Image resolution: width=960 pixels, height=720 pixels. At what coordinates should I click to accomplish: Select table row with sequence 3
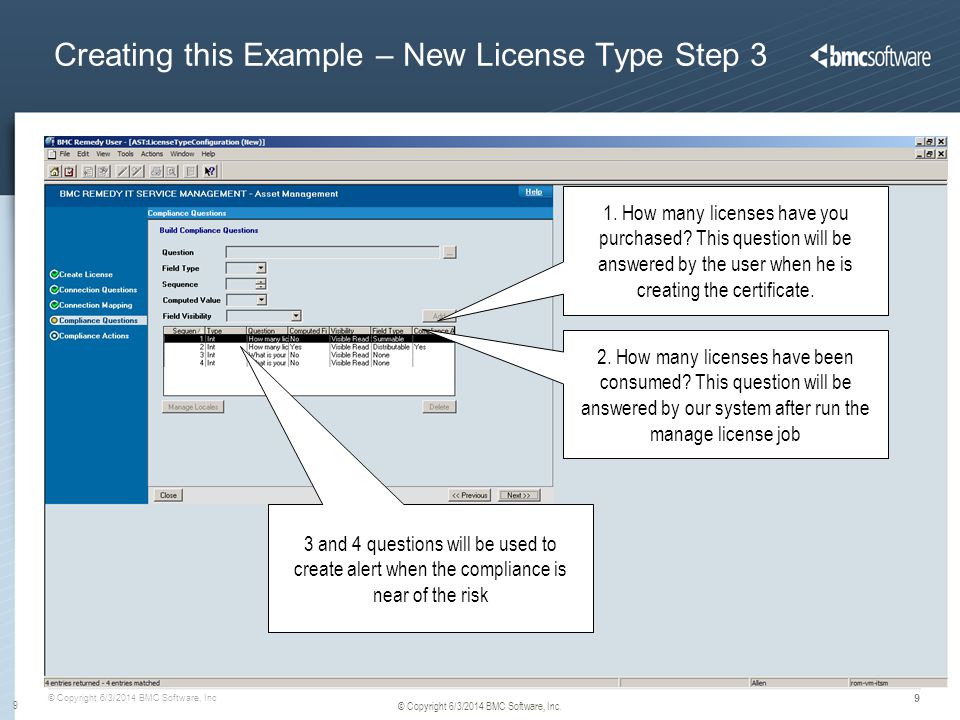coord(309,354)
